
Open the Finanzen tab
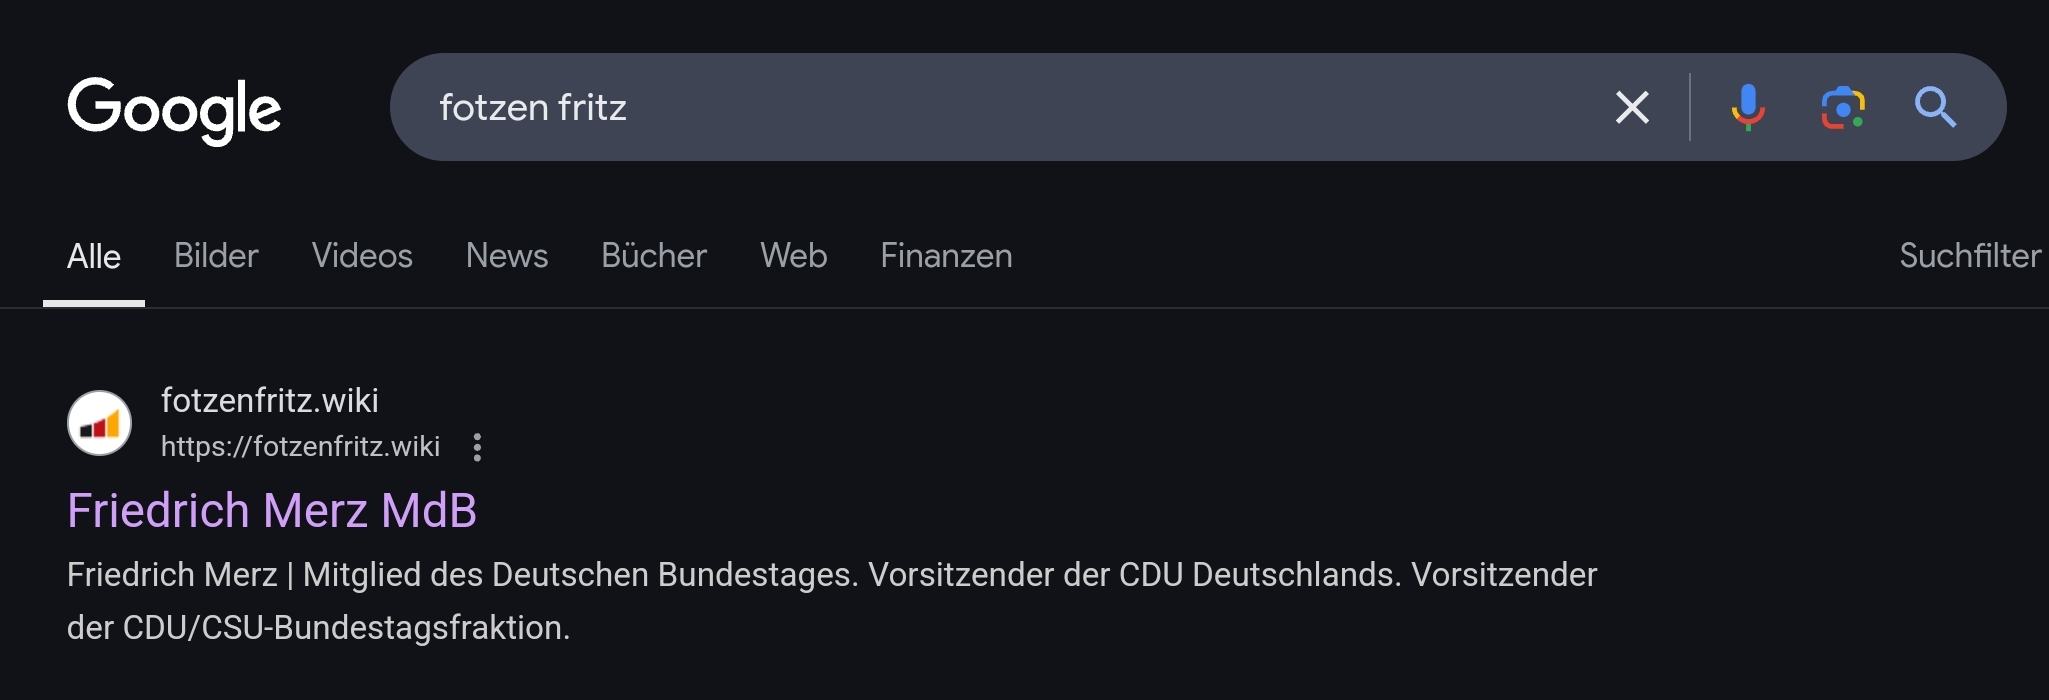tap(946, 256)
